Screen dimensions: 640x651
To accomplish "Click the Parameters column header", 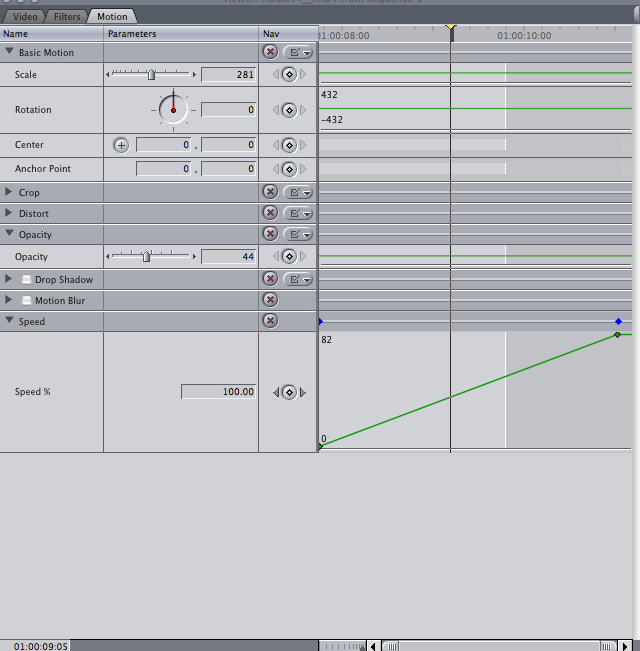I will [181, 34].
